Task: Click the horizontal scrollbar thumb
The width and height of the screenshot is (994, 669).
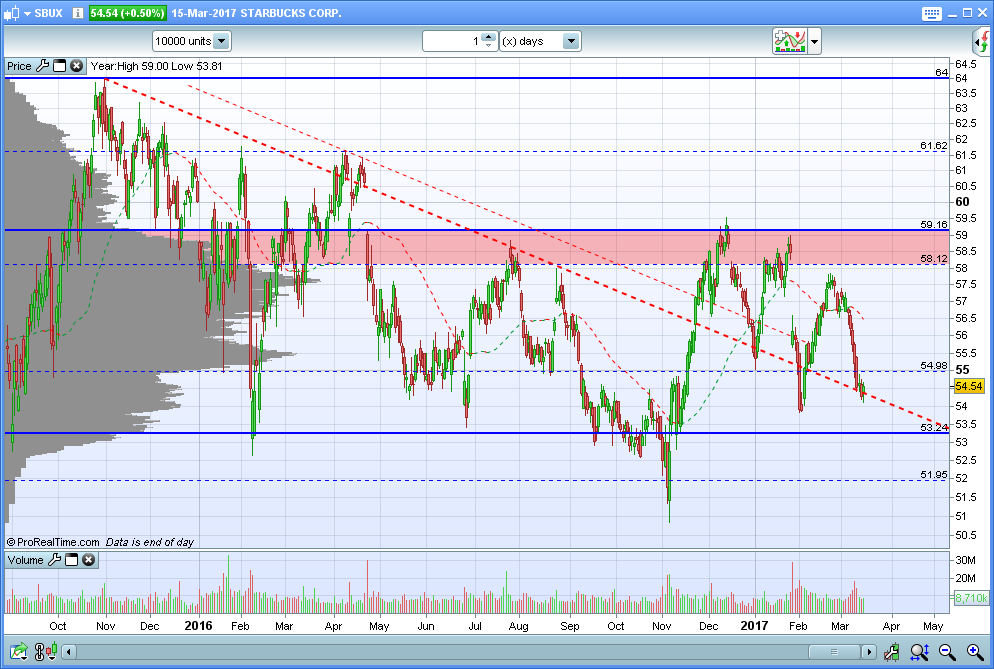Action: pos(834,652)
